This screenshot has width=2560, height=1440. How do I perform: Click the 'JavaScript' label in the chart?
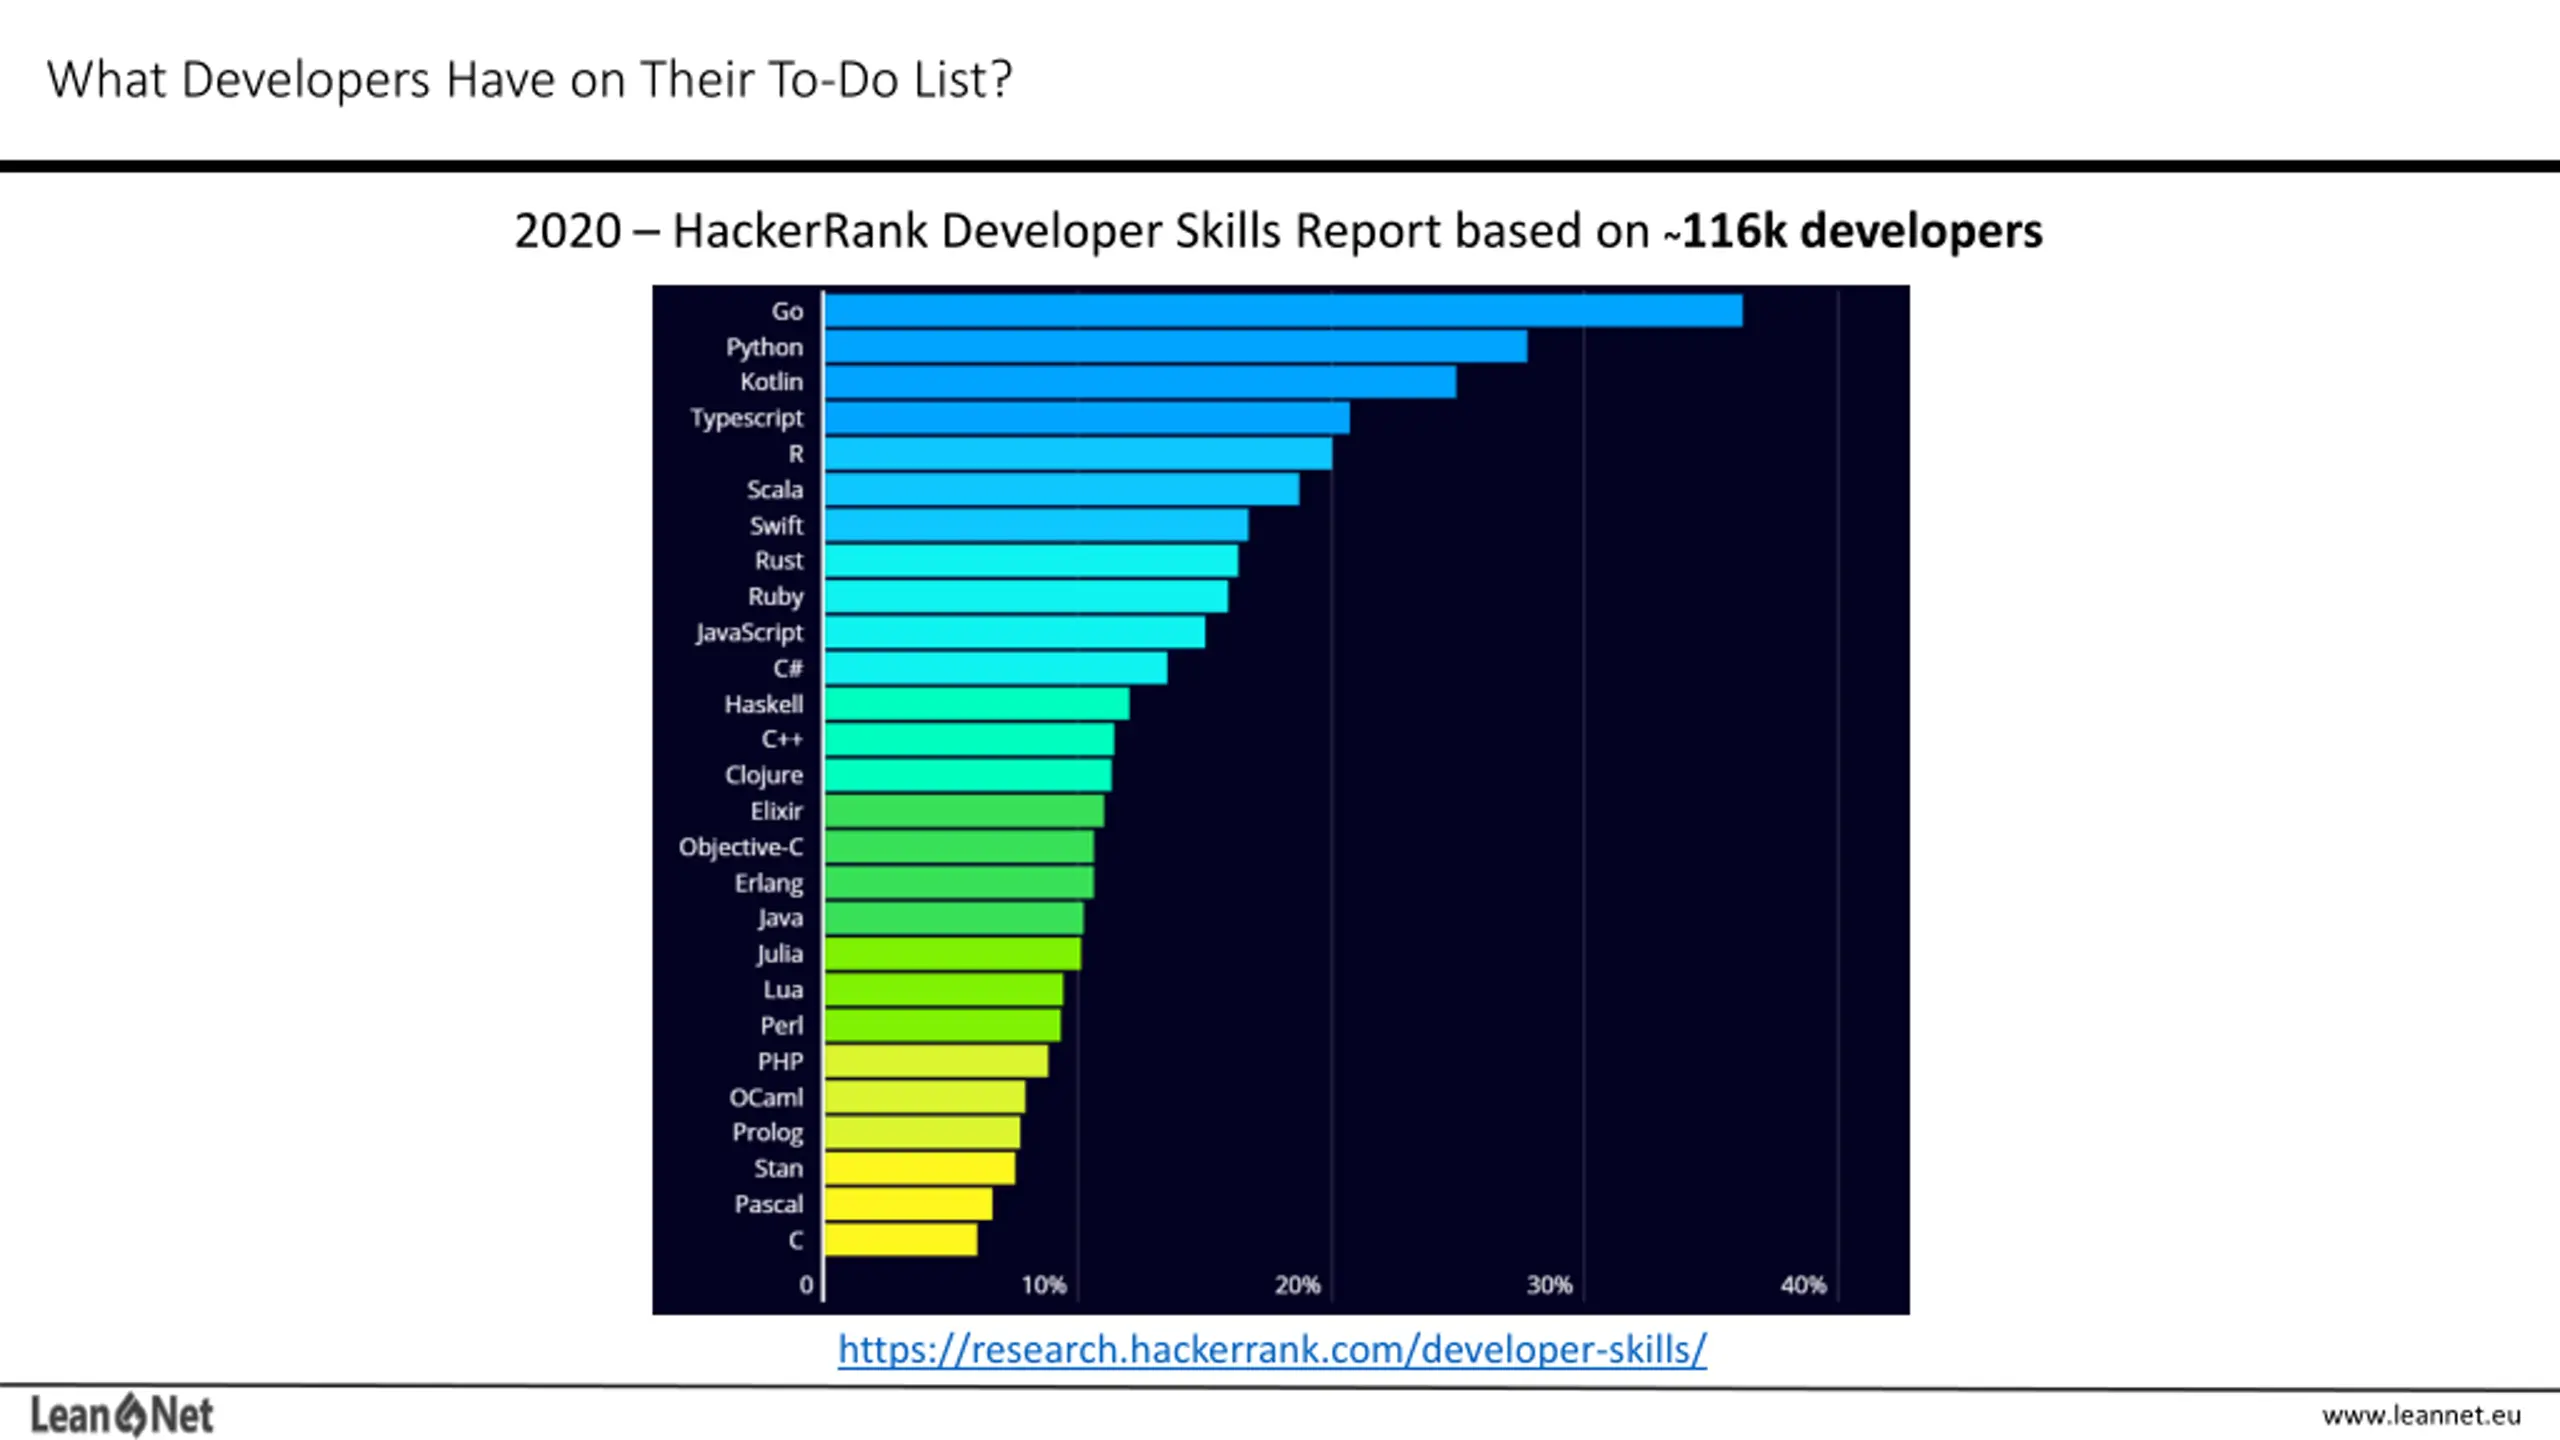(x=749, y=633)
